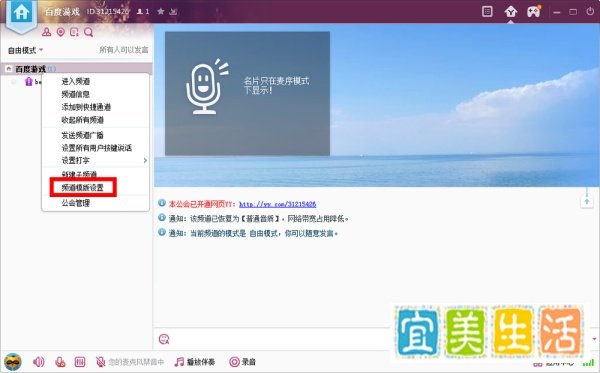Click the share icon next to the star
This screenshot has height=373, width=600.
(x=173, y=11)
